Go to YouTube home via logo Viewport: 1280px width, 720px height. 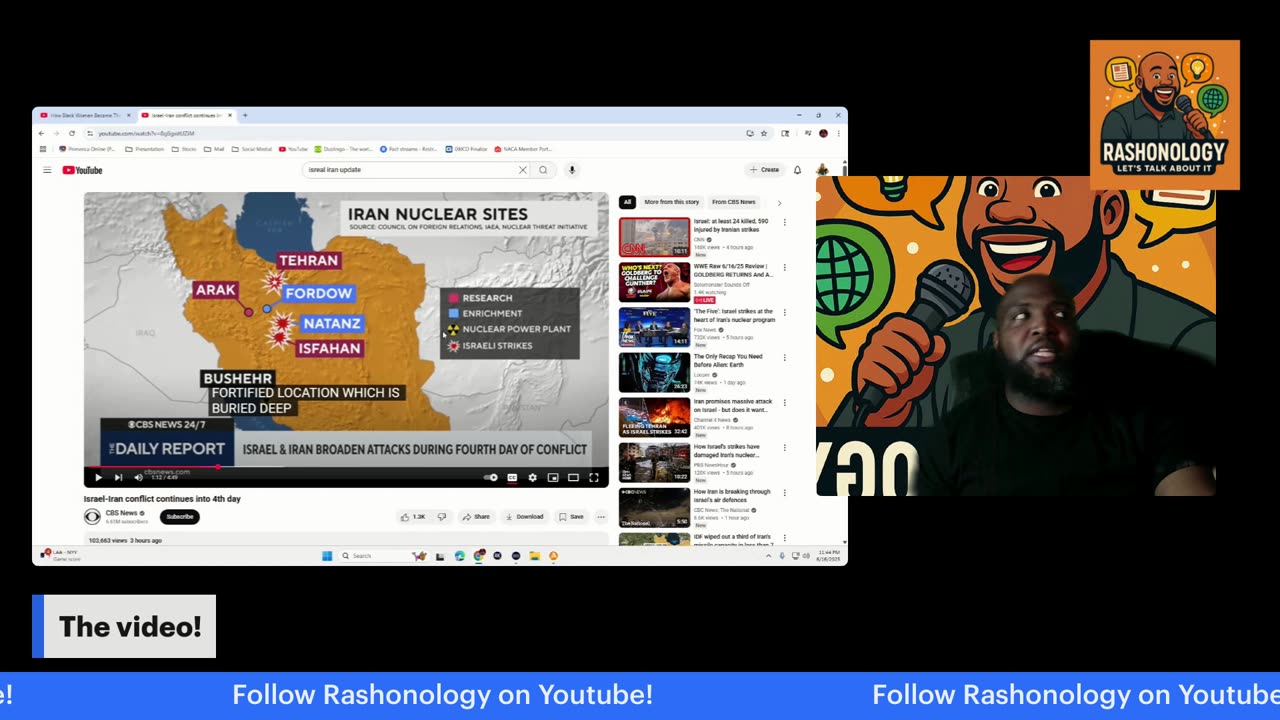point(82,170)
